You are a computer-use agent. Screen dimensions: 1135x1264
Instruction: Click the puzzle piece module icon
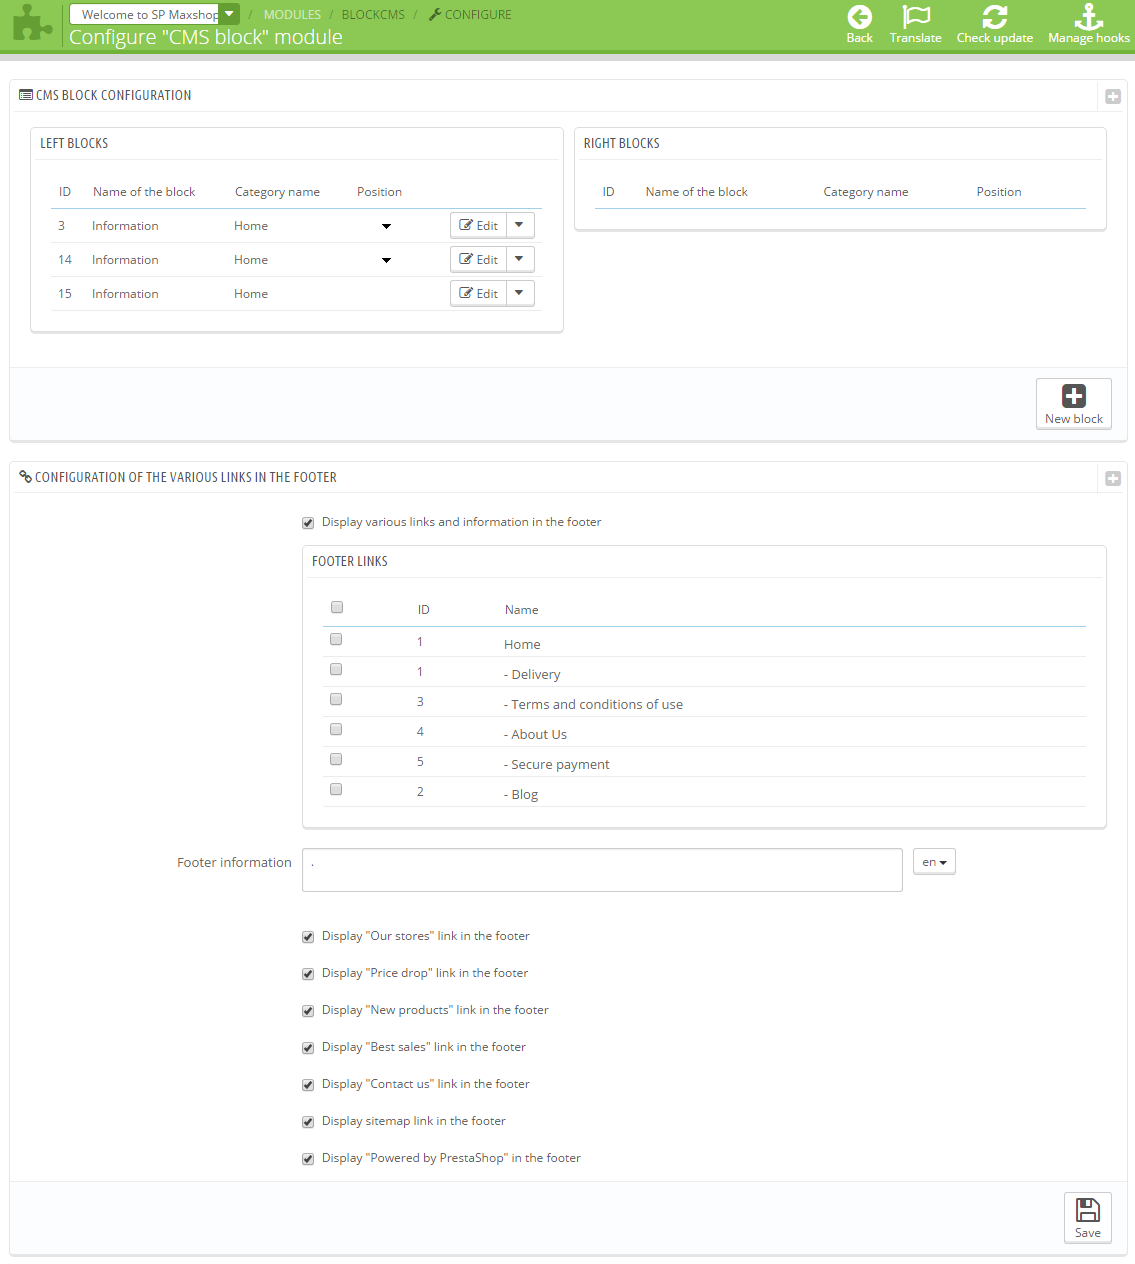[32, 24]
